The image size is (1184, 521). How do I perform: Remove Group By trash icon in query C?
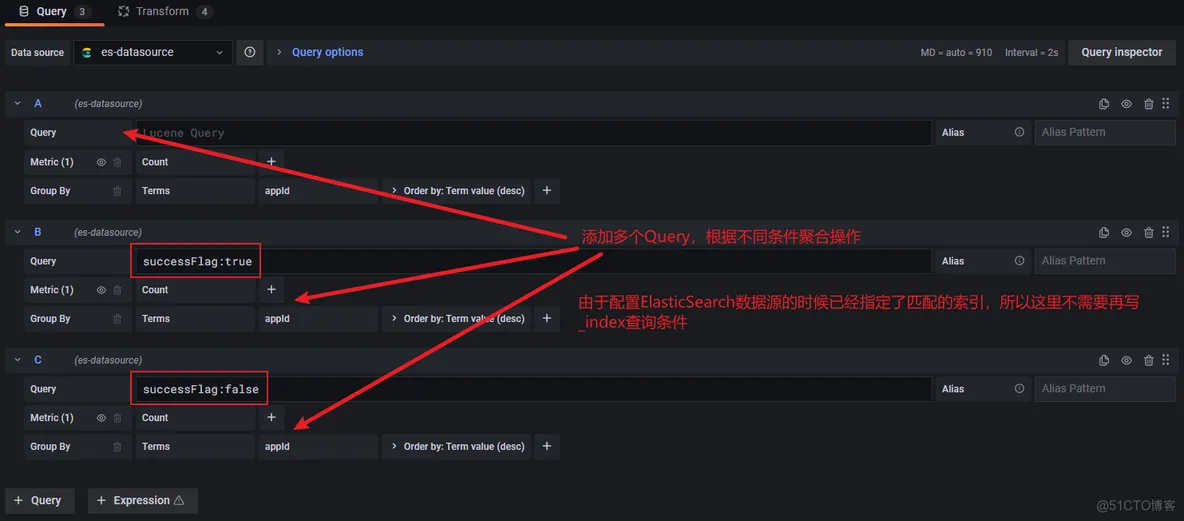coord(117,446)
